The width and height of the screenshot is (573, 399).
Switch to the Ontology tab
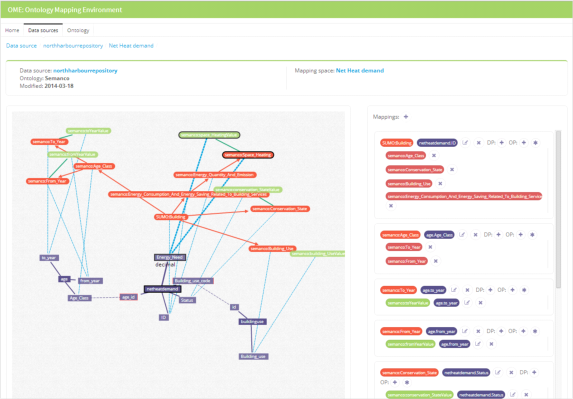[78, 30]
